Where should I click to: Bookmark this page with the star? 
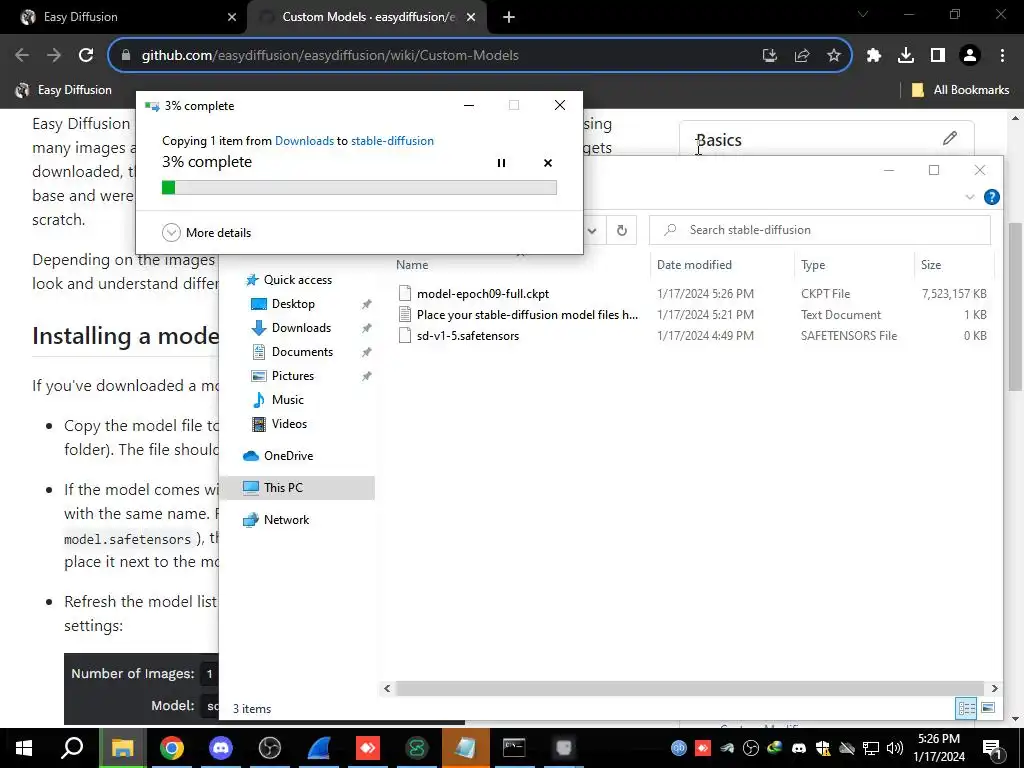coord(834,56)
